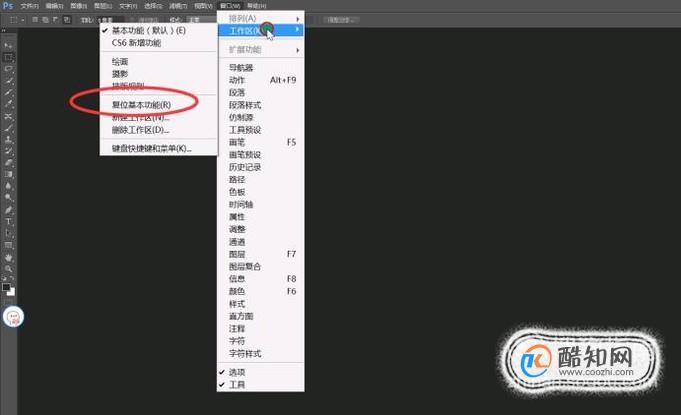Choose Intersect with selection mode icon
This screenshot has width=681, height=415.
pos(66,20)
